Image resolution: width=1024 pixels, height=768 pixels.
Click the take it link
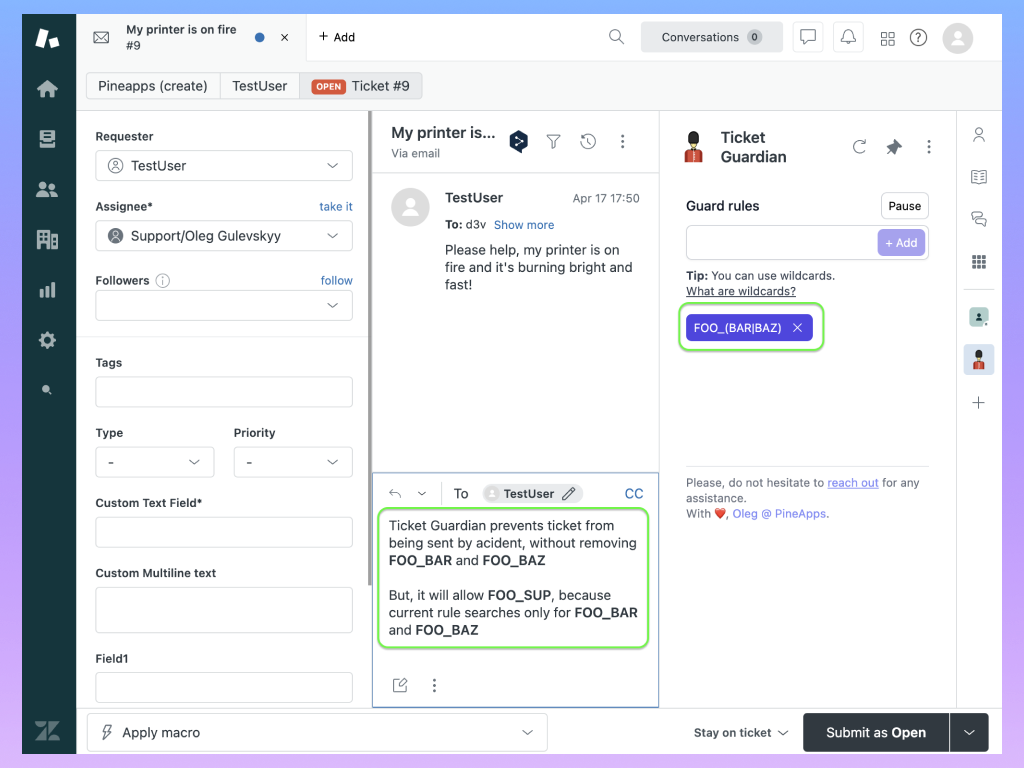click(336, 206)
